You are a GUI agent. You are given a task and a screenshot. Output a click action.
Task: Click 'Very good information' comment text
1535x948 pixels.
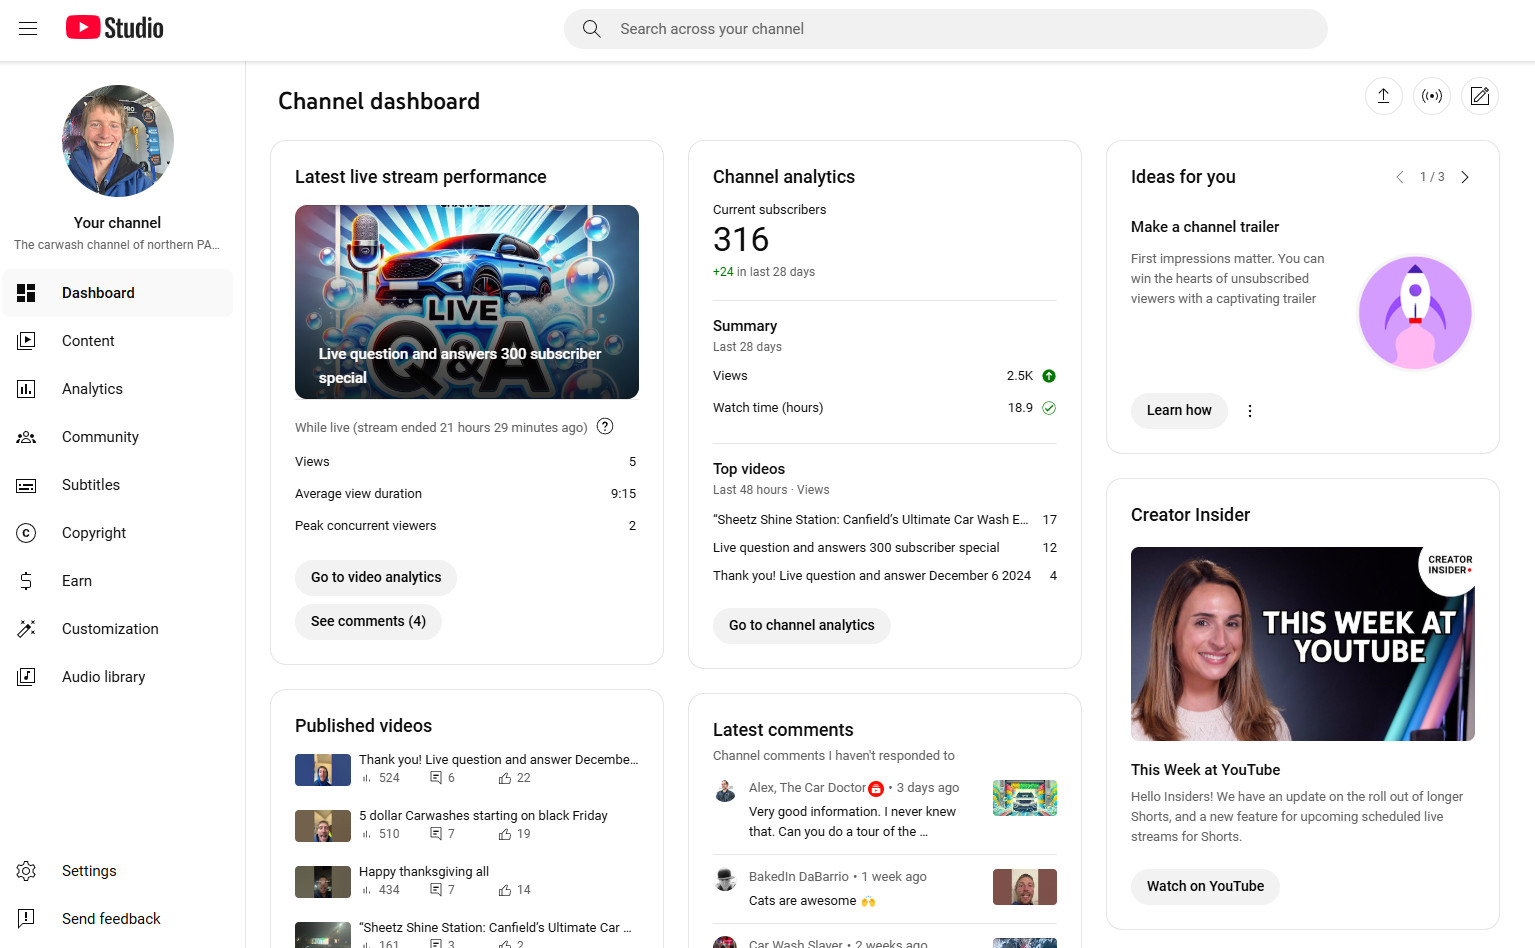coord(852,822)
